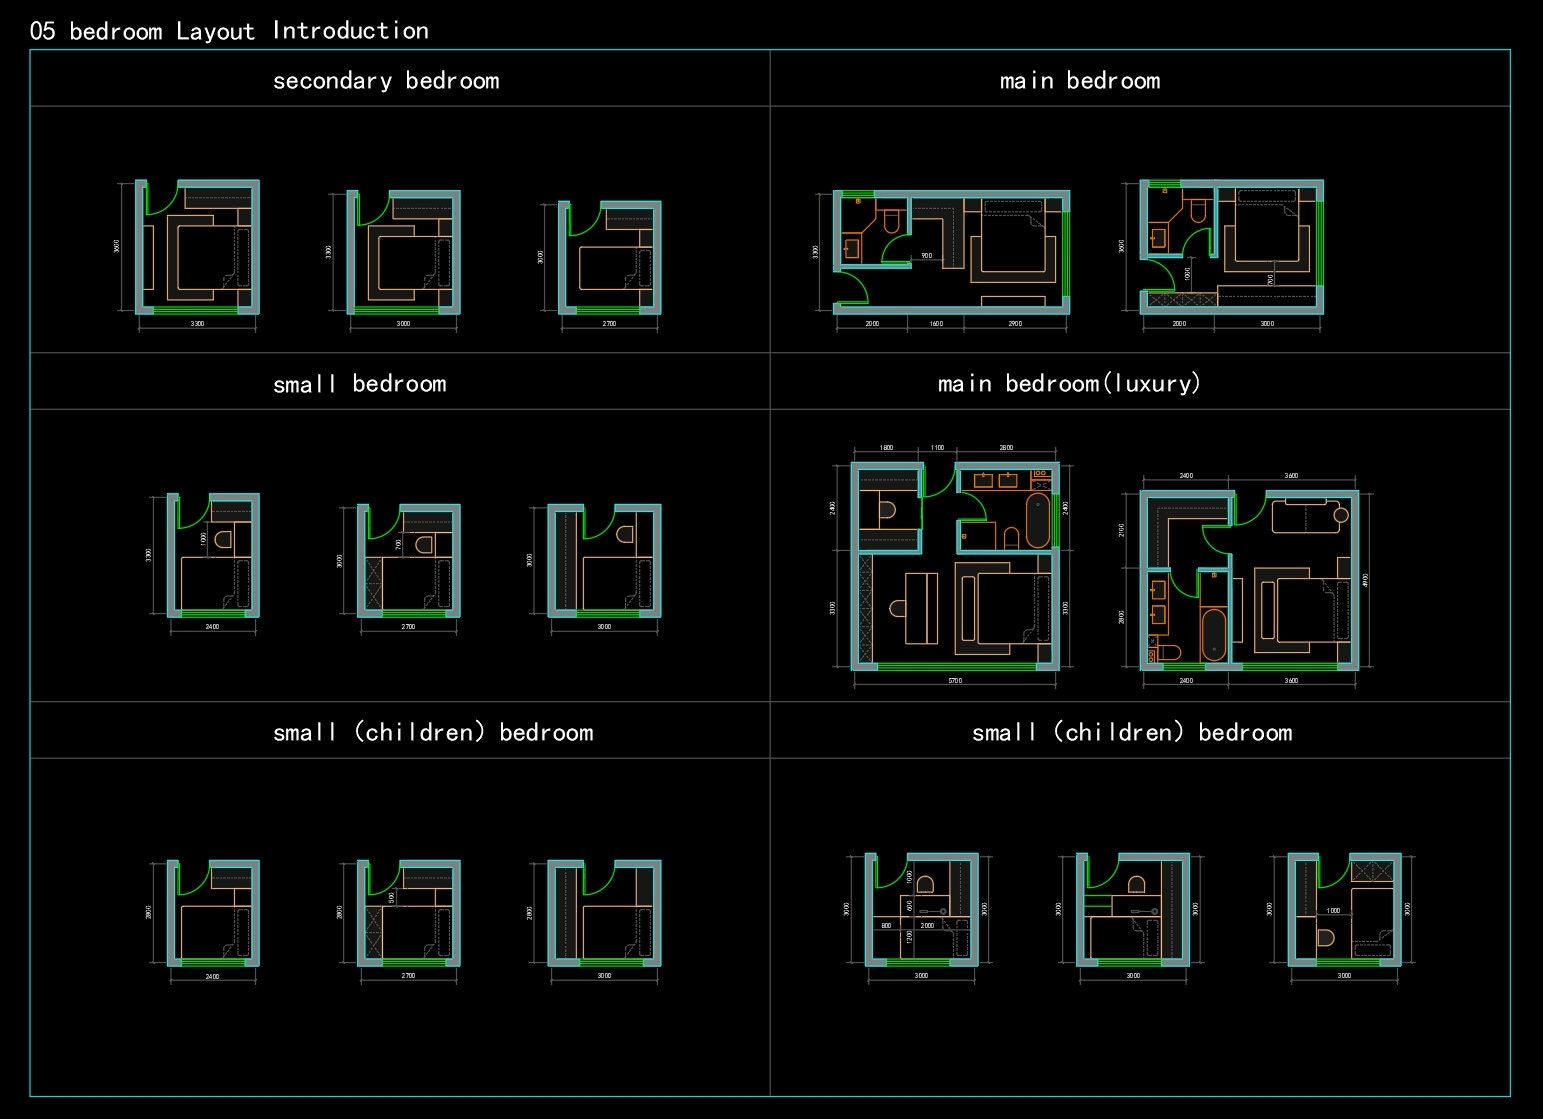
Task: Click the 05 bedroom Layout Introduction title
Action: pyautogui.click(x=230, y=30)
